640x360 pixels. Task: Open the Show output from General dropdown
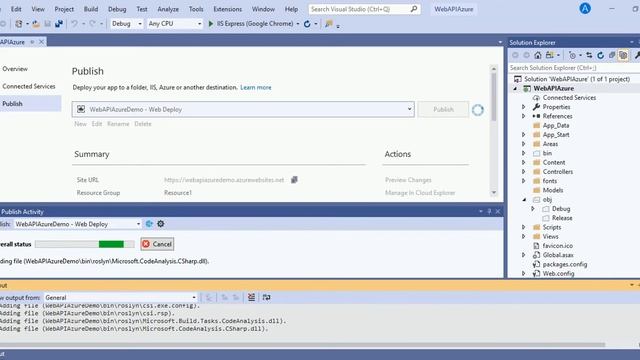[120, 298]
